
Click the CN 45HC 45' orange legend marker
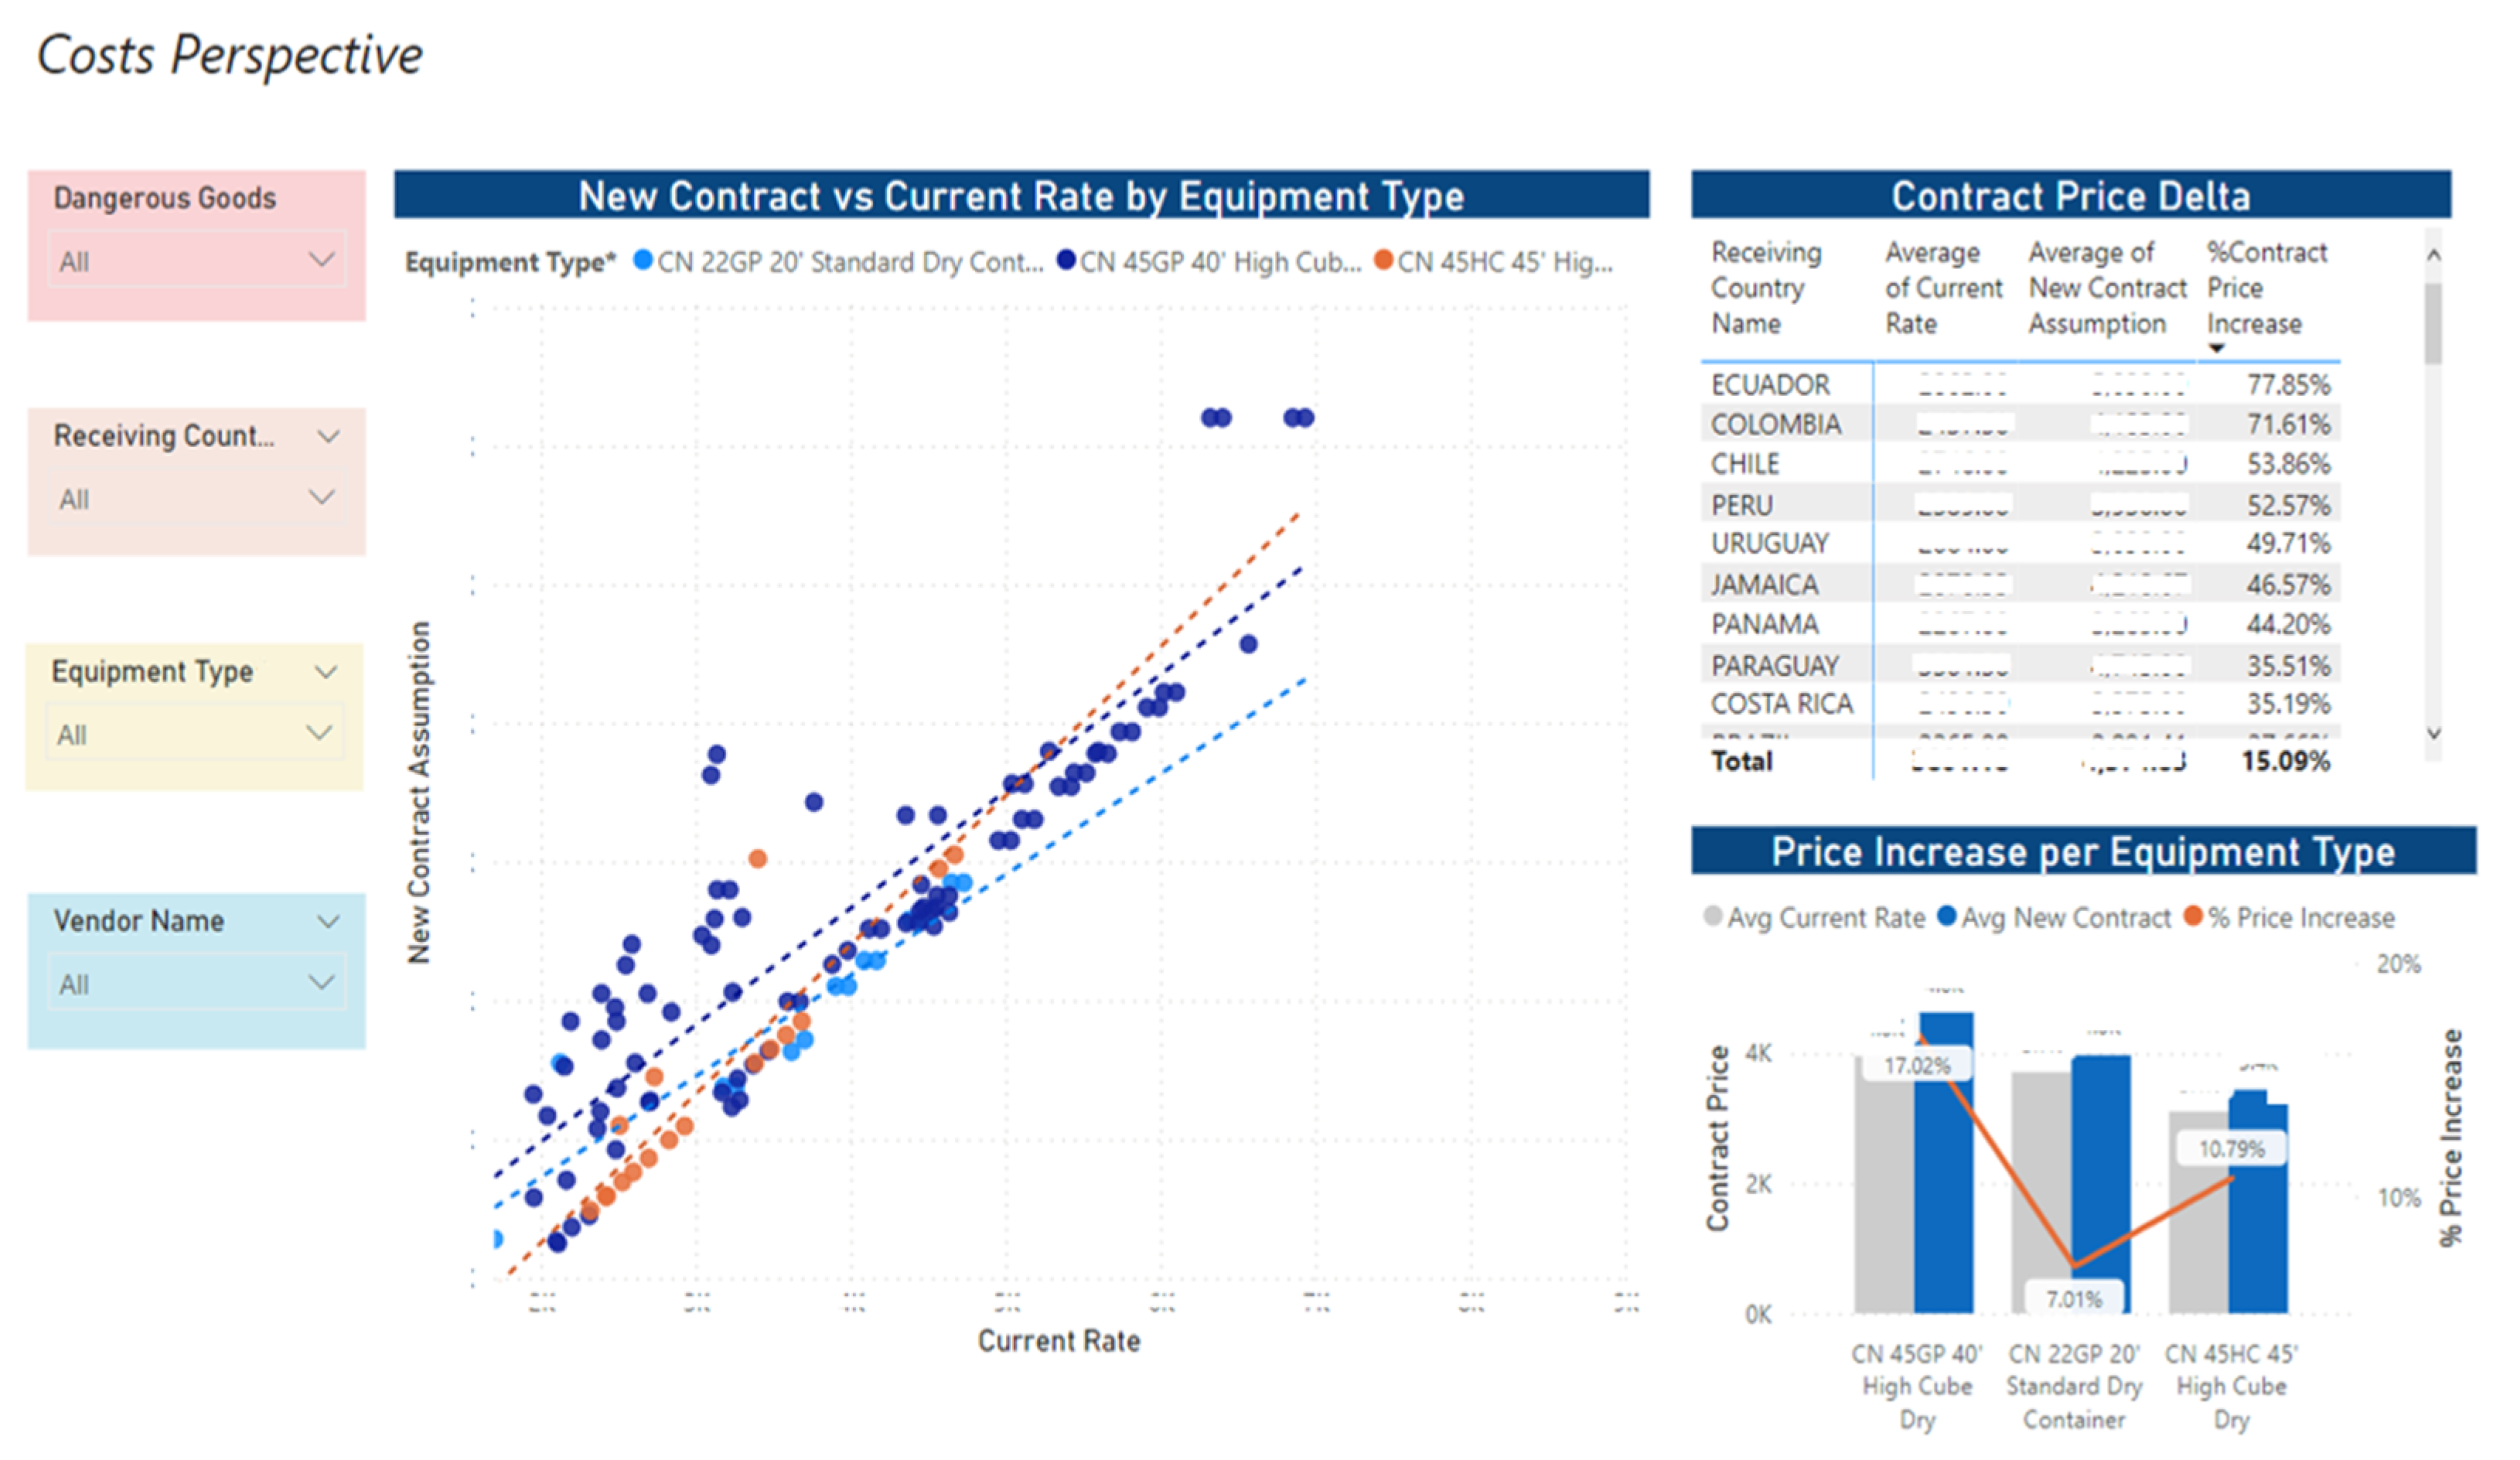tap(1384, 261)
